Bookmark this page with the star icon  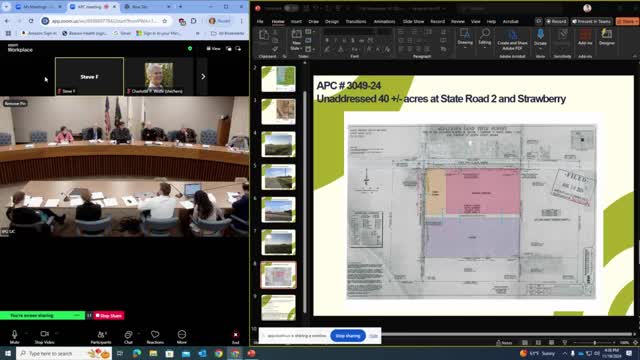164,21
